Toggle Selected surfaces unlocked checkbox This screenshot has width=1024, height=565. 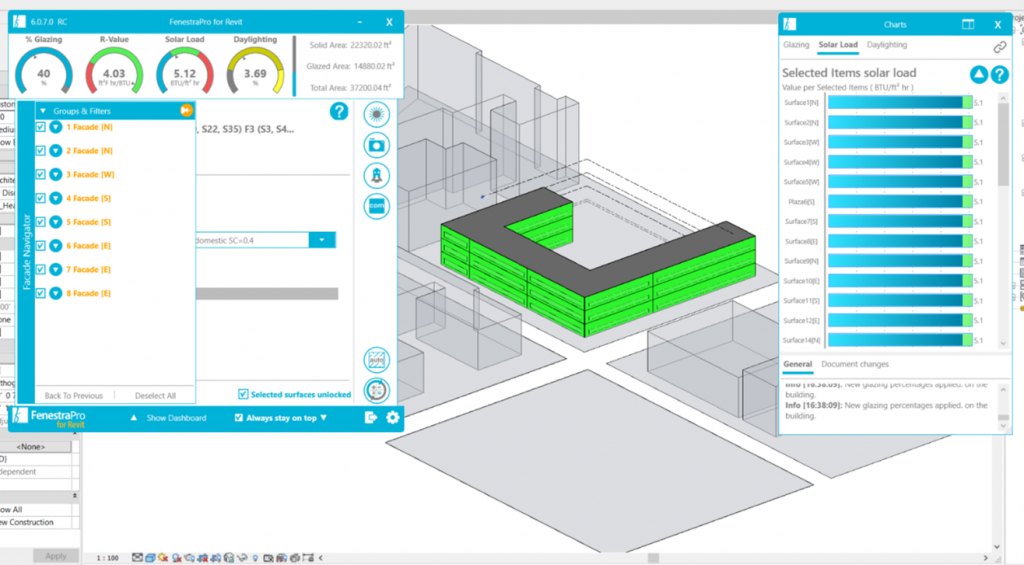click(243, 394)
